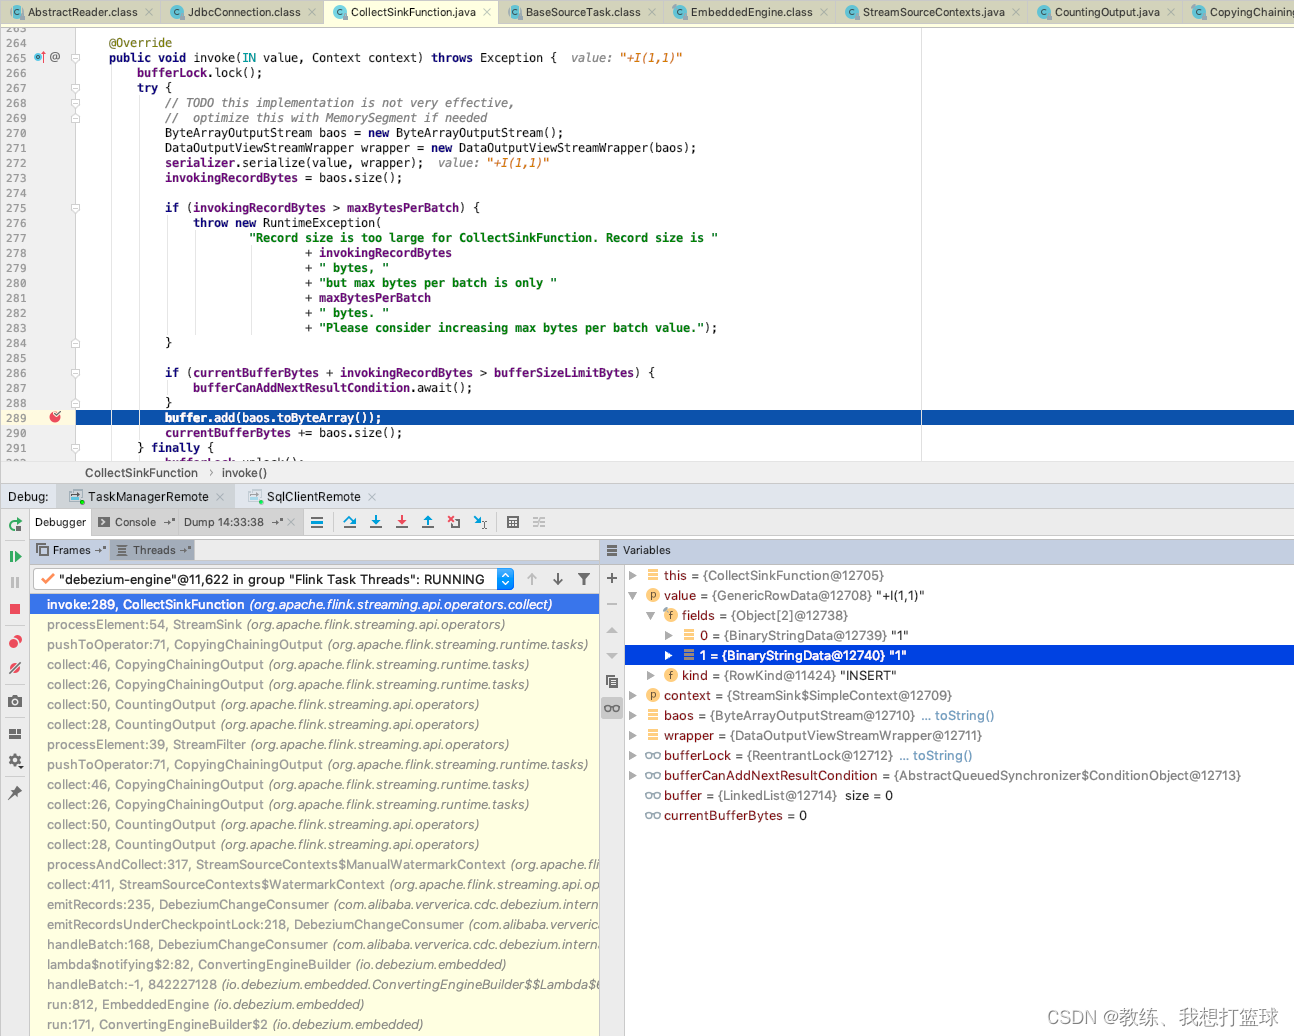Screen dimensions: 1294x1036
Task: Click the frames filter funnel icon
Action: point(584,579)
